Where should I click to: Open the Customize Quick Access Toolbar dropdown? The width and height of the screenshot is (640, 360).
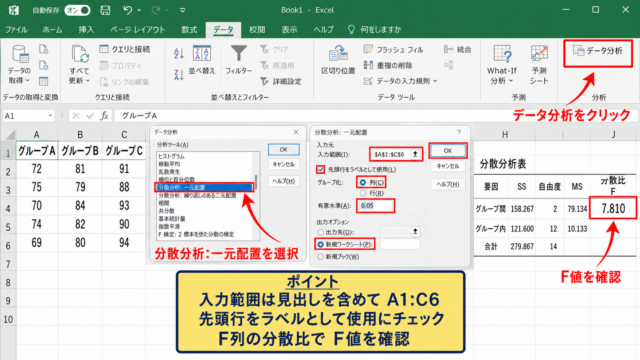click(182, 10)
